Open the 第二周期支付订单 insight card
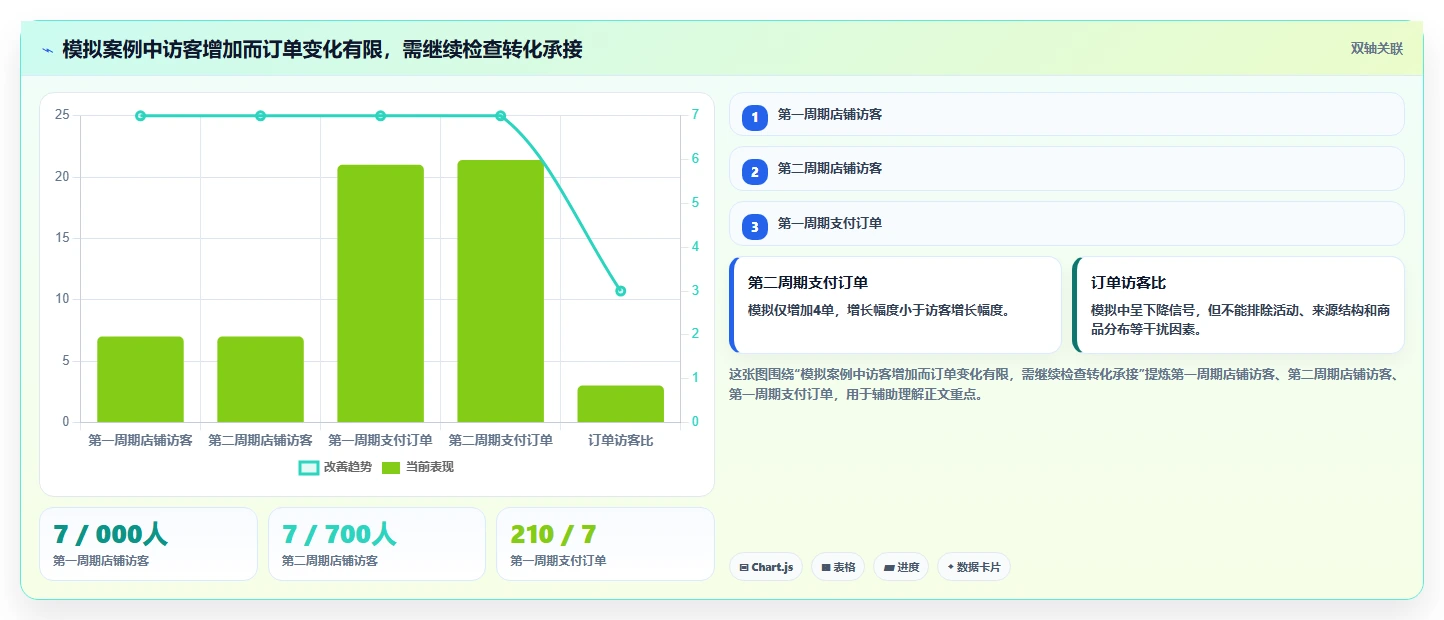This screenshot has height=620, width=1444. (x=895, y=305)
